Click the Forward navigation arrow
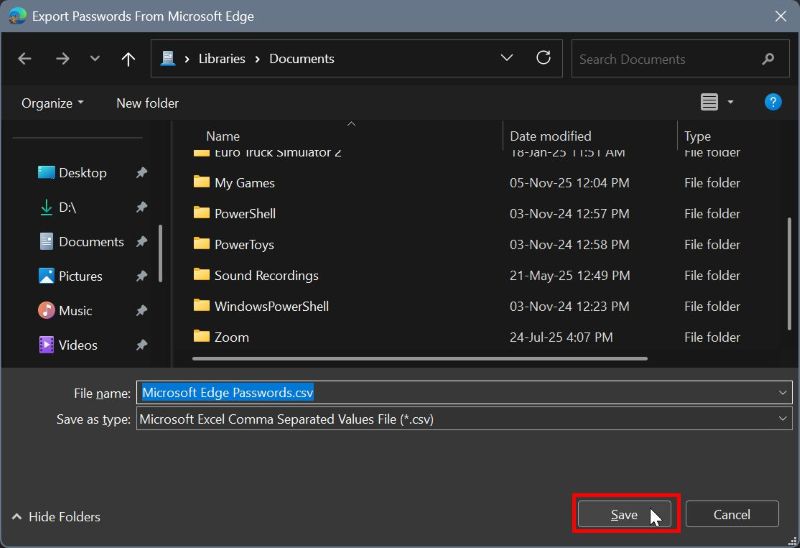Viewport: 800px width, 548px height. pos(63,59)
